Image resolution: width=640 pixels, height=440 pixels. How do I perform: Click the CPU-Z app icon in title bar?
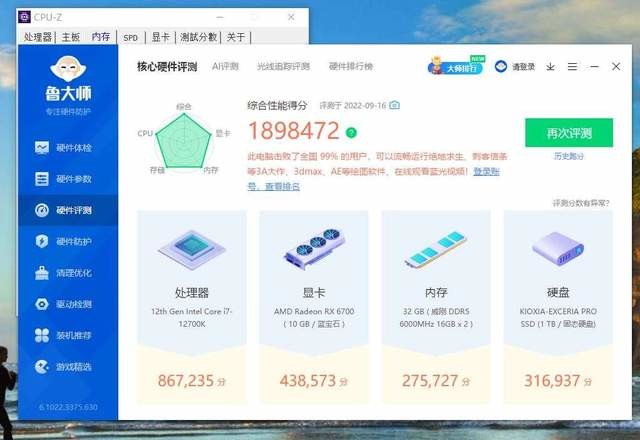tap(24, 17)
